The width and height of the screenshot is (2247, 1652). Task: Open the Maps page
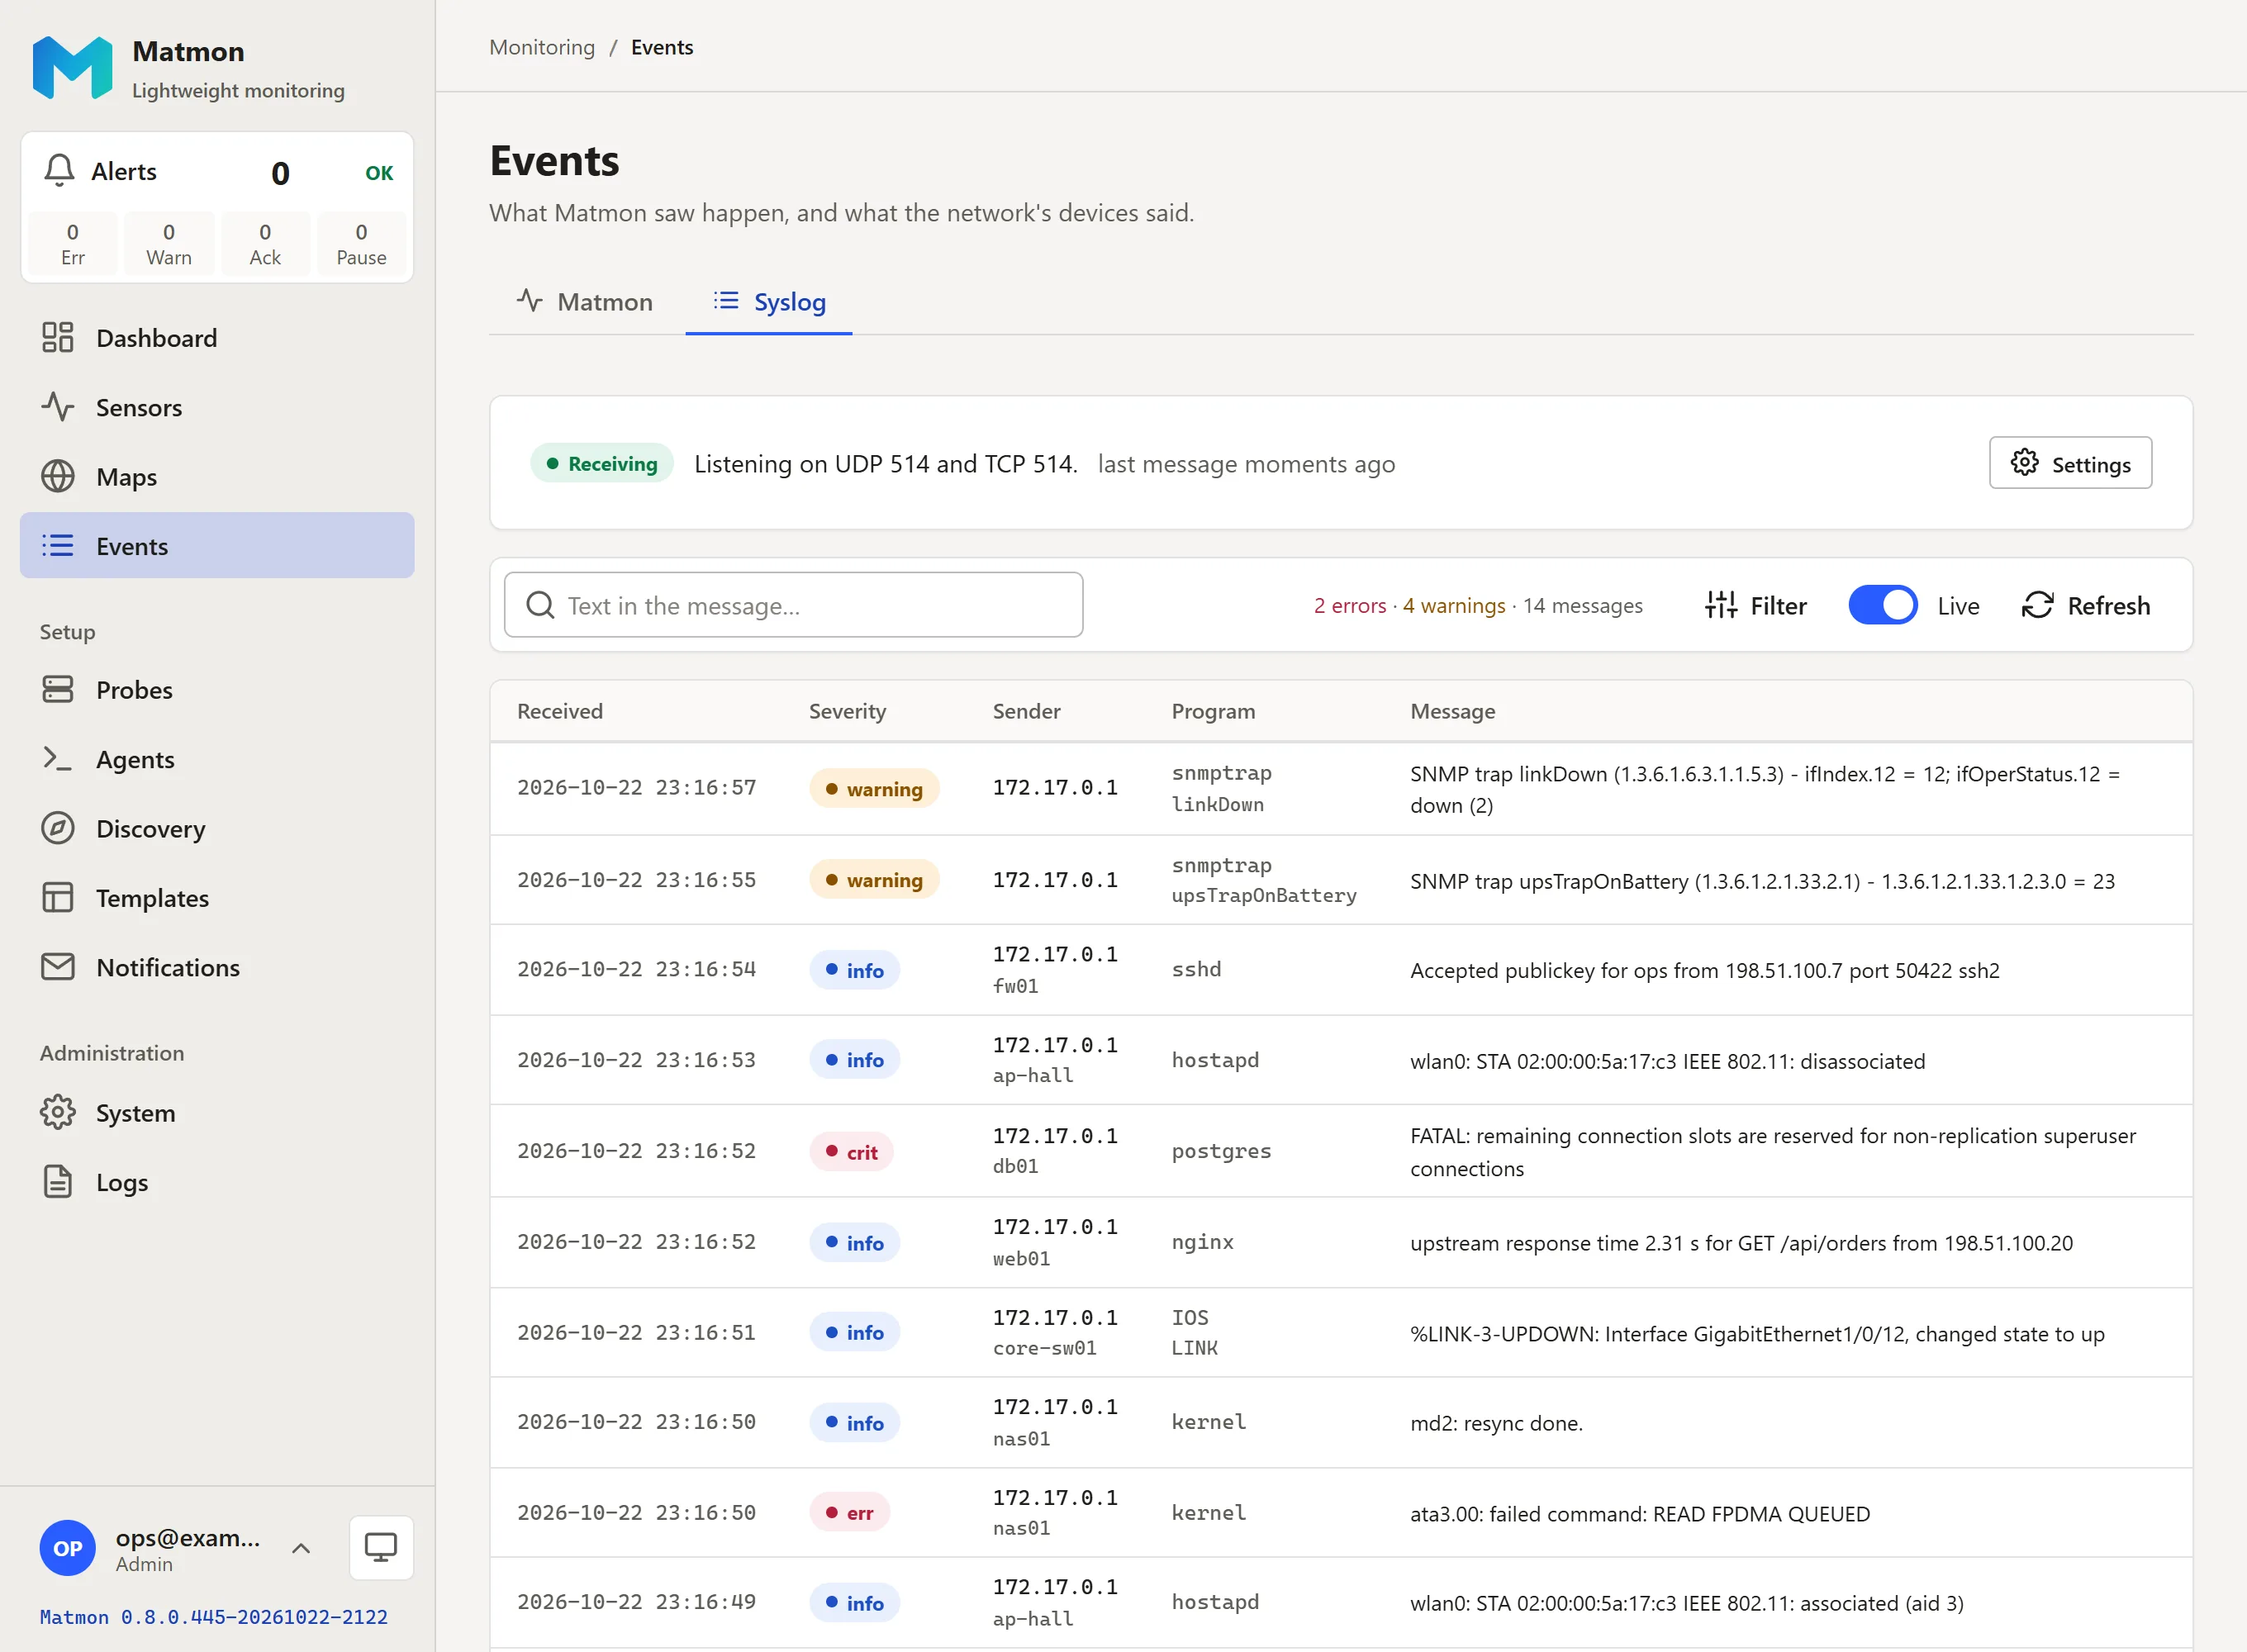[x=217, y=476]
